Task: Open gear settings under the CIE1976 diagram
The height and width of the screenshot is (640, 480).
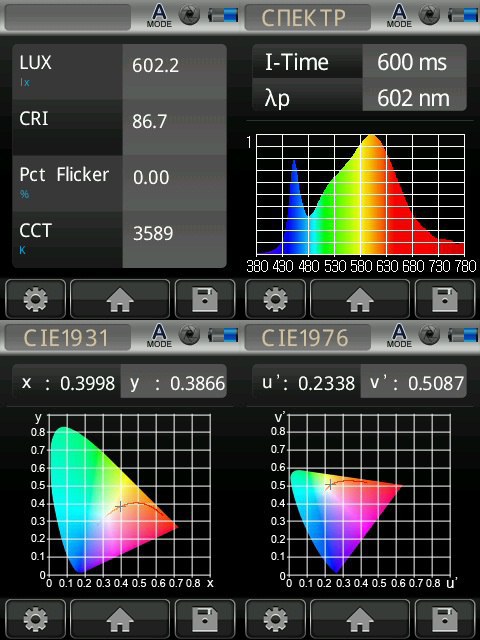Action: click(275, 619)
